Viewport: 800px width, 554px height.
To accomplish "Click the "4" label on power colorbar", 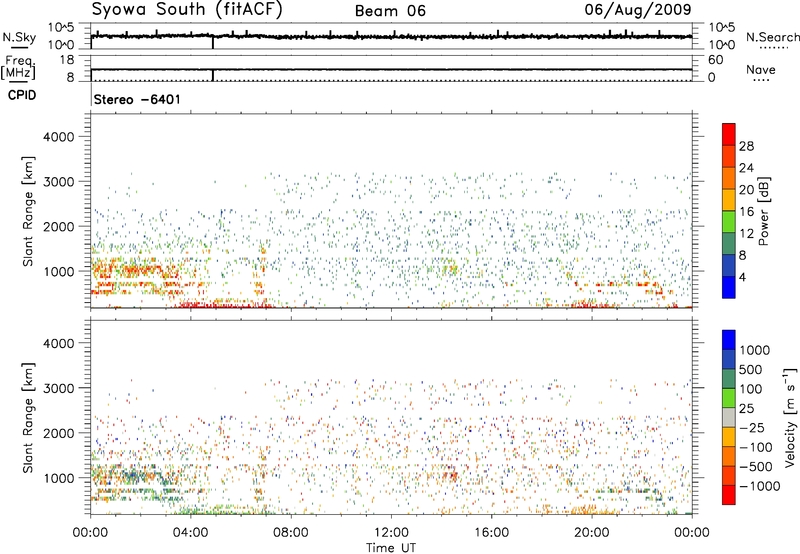I will click(x=742, y=277).
